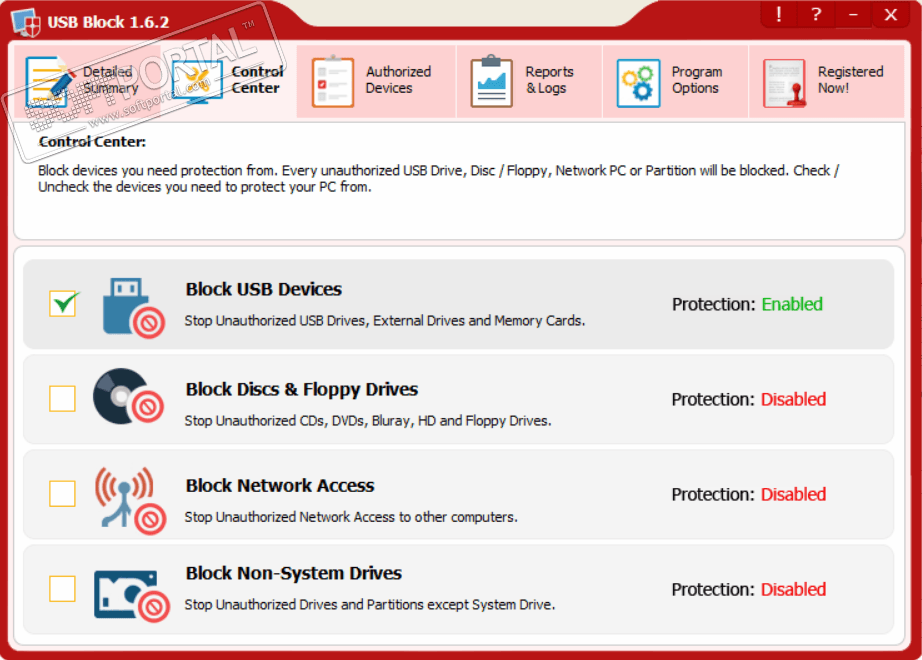Viewport: 922px width, 660px height.
Task: Go to the Reports & Logs tab
Action: click(x=529, y=81)
